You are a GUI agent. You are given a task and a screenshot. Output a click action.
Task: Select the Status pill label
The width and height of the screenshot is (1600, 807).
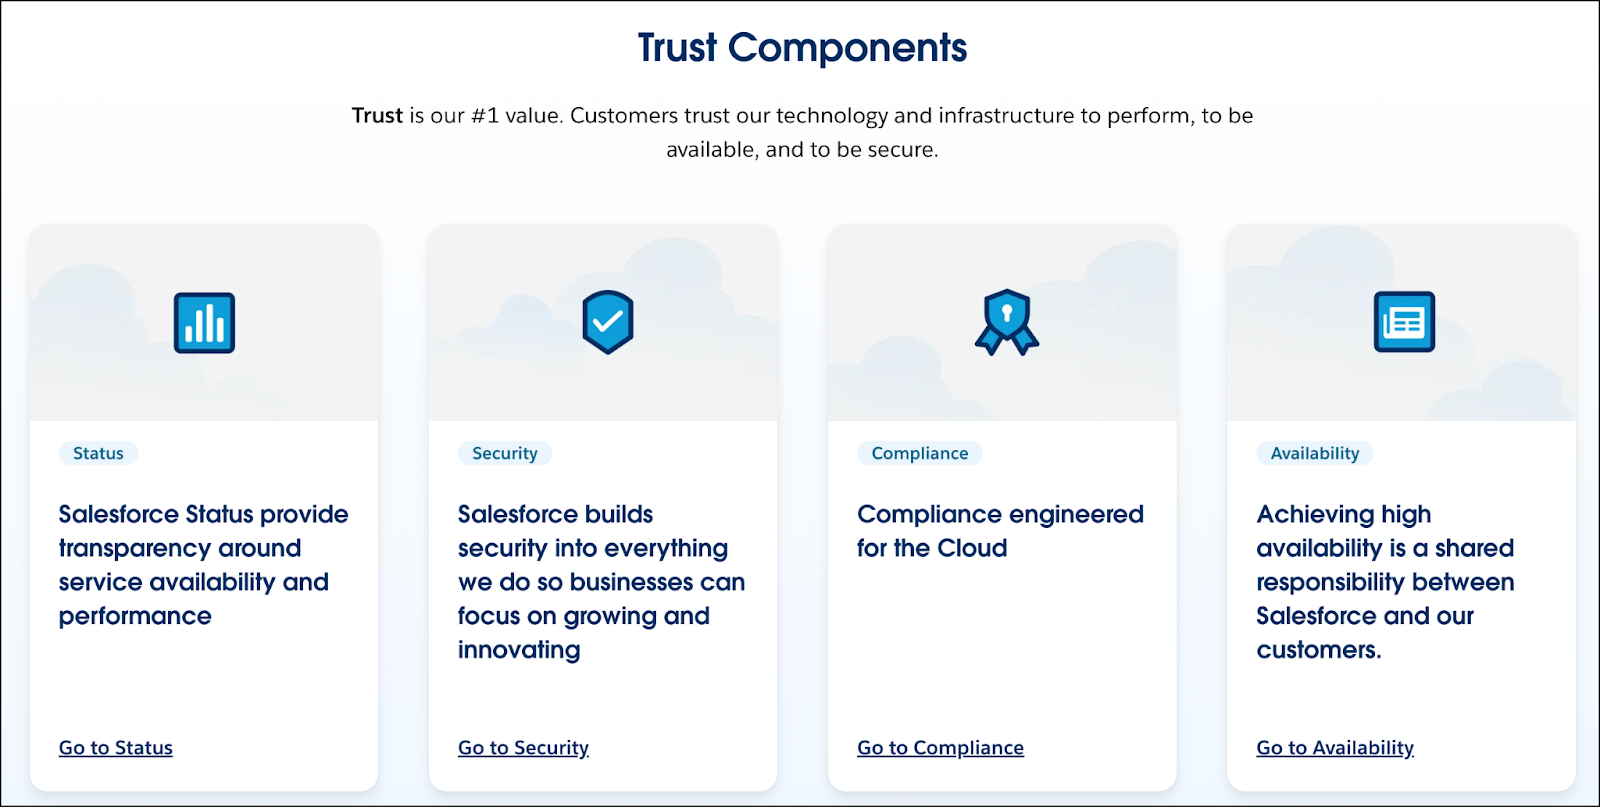pos(97,452)
